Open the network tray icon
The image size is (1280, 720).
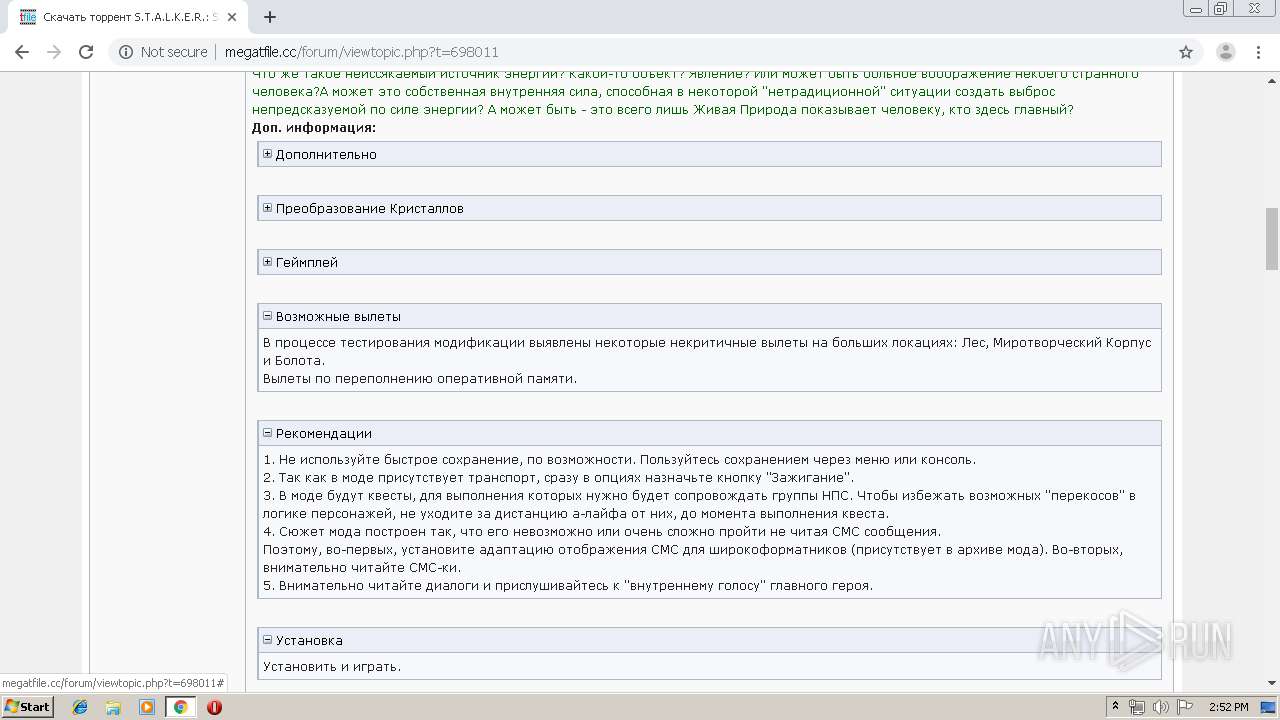click(1138, 707)
